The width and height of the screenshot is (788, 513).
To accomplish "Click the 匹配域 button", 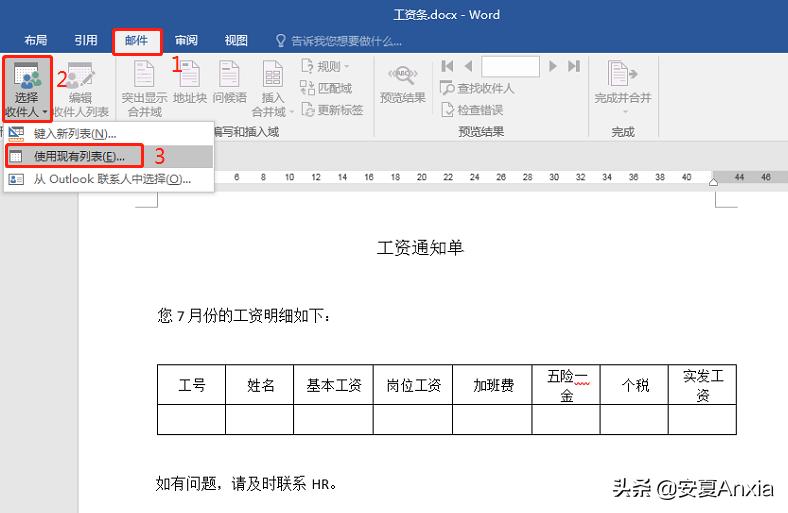I will (x=326, y=88).
